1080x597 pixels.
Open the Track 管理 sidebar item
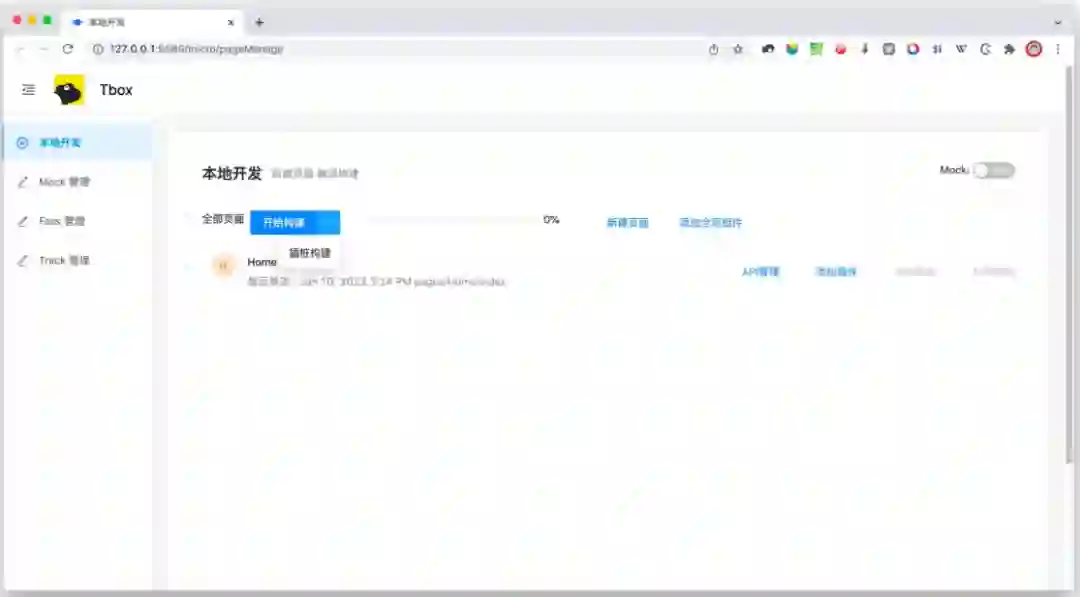78,260
